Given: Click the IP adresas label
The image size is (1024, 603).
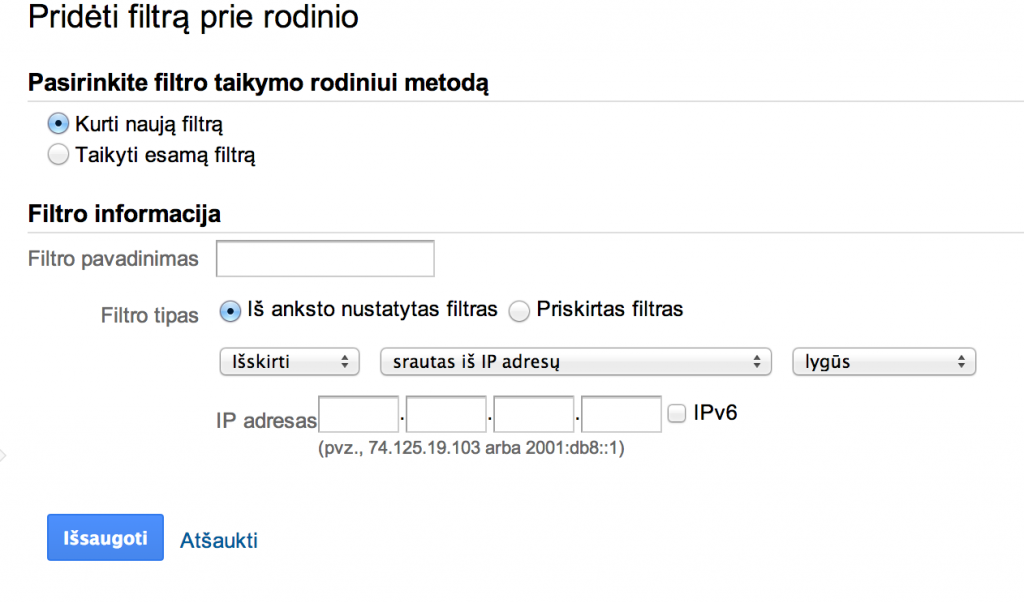Looking at the screenshot, I should tap(266, 421).
